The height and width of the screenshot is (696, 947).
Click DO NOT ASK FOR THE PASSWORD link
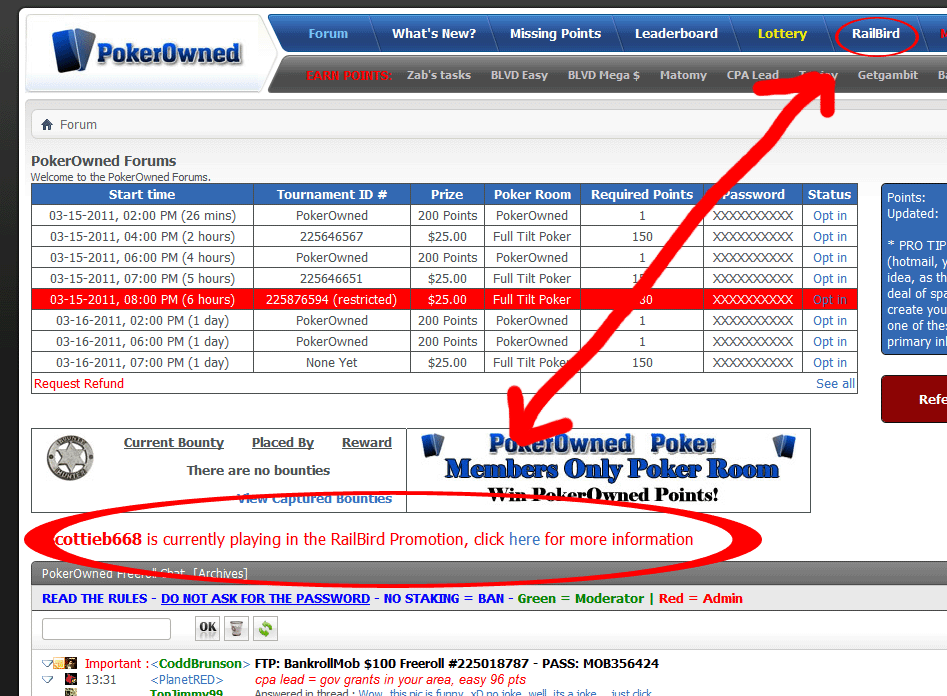pos(265,599)
